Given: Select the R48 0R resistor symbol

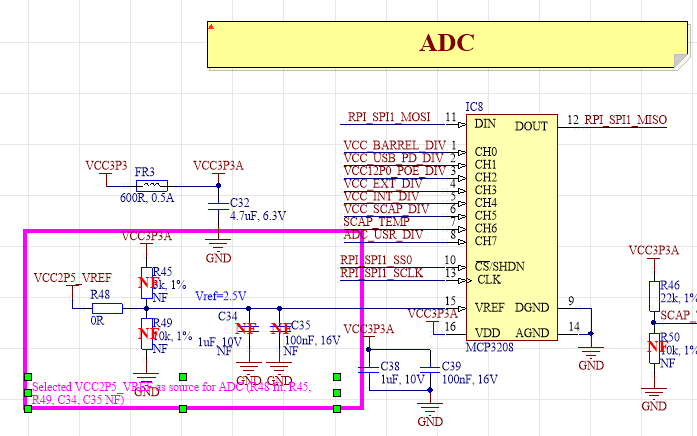Looking at the screenshot, I should tap(107, 308).
